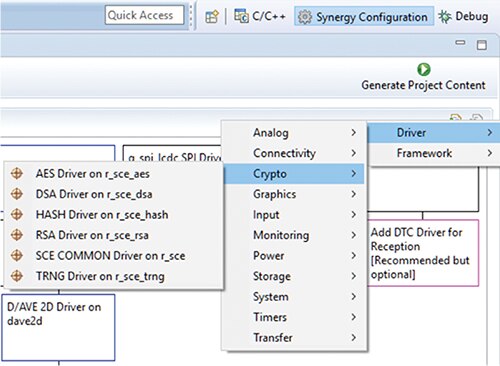Open the Monitoring driver category

click(294, 235)
